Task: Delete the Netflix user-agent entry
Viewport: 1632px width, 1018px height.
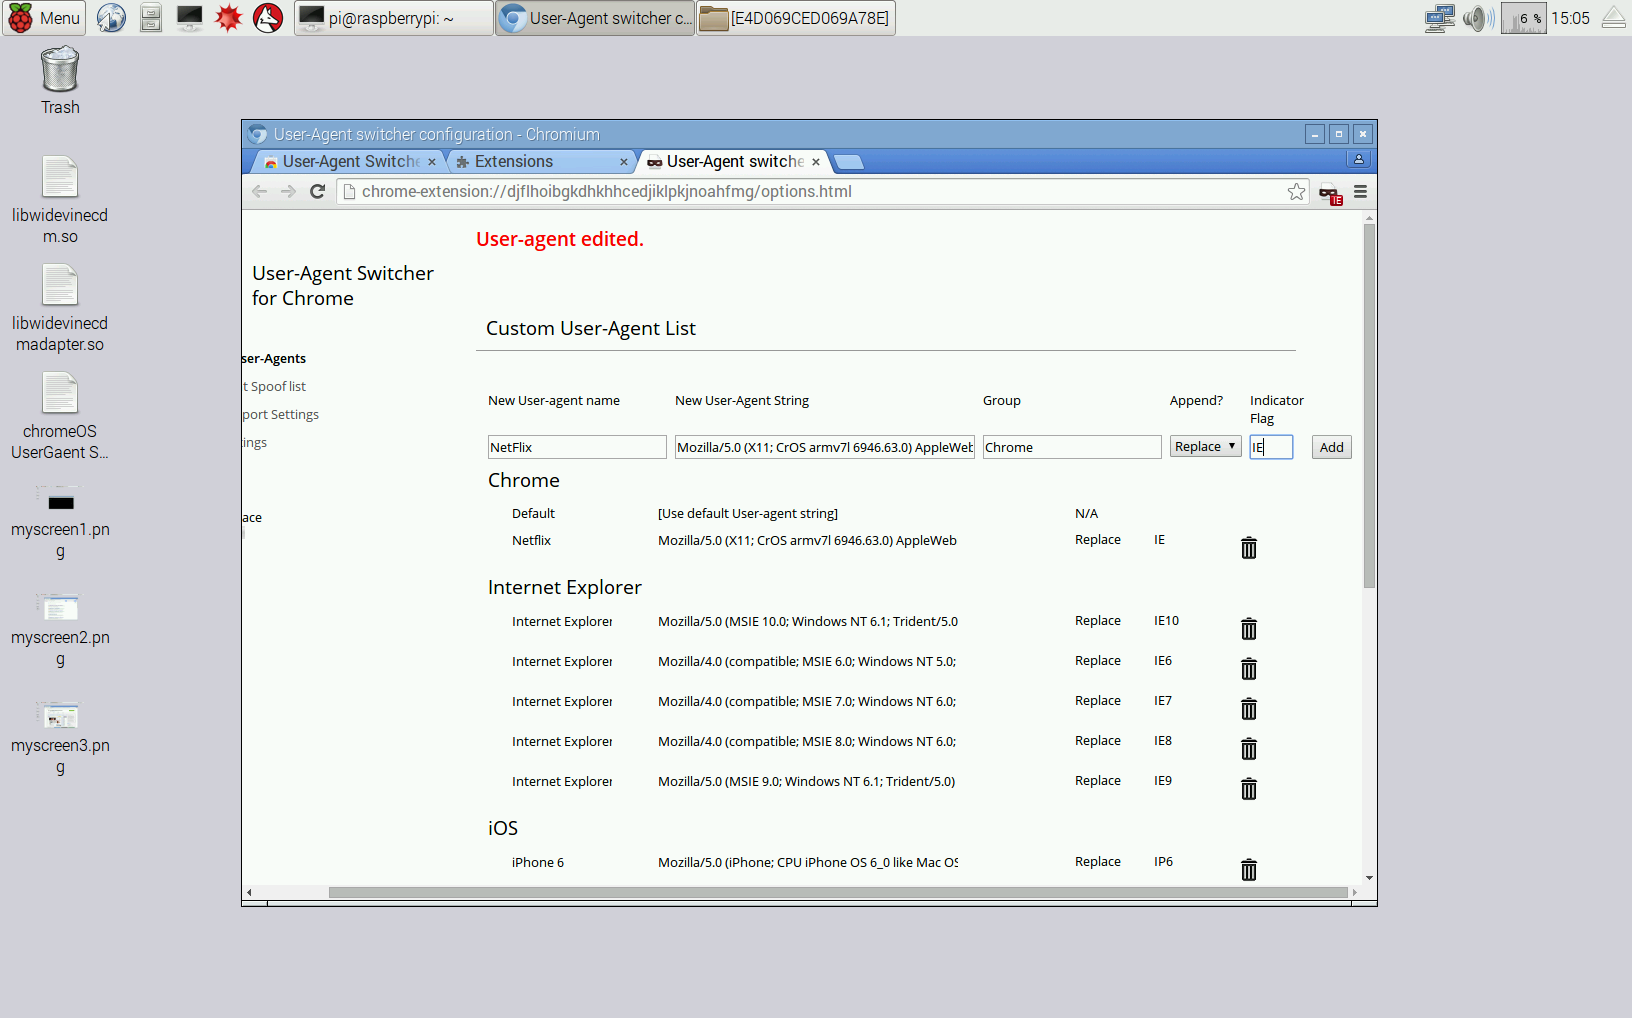Action: click(1249, 548)
